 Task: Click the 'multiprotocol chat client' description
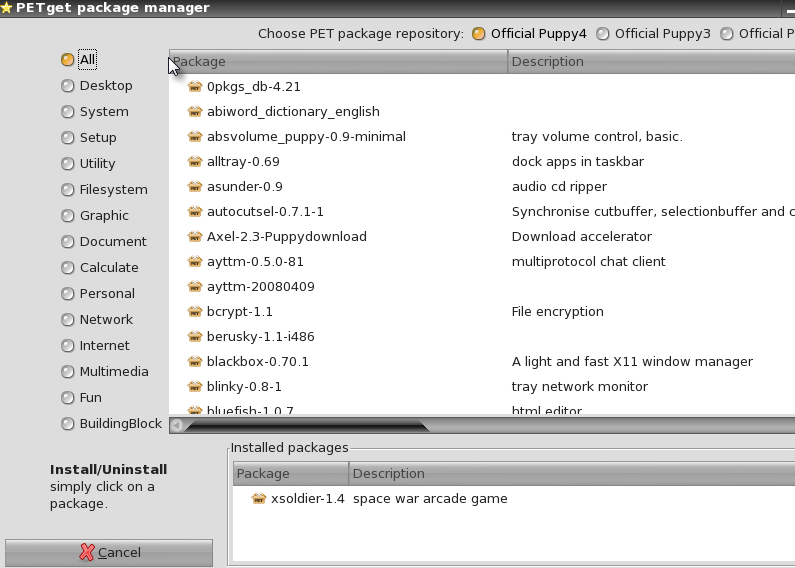tap(588, 262)
